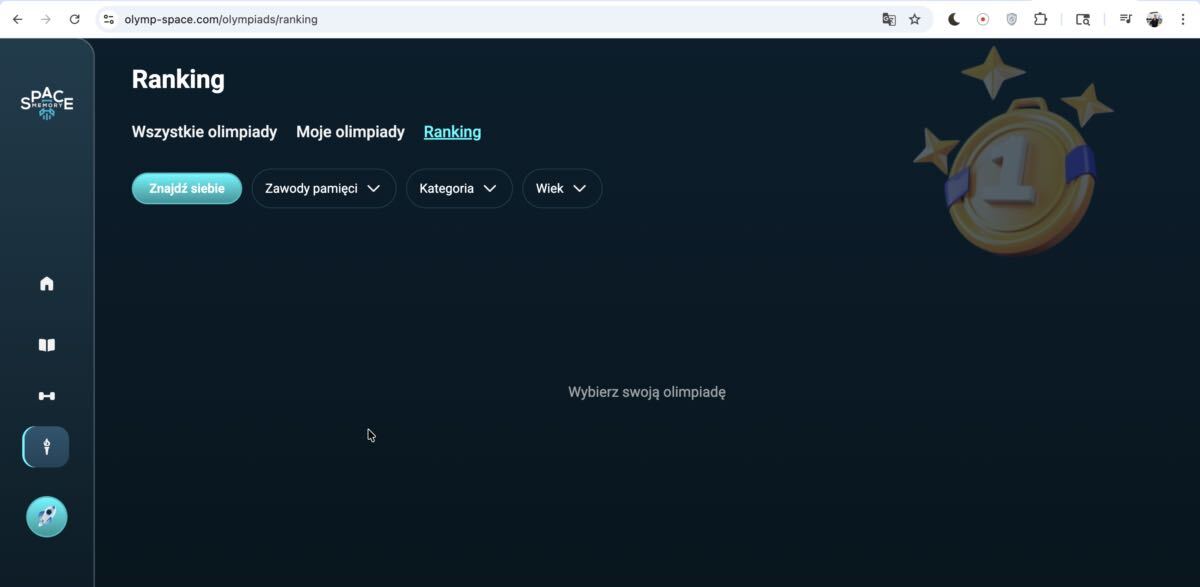This screenshot has width=1200, height=587.
Task: Select the dumbbell training icon in sidebar
Action: coord(46,396)
